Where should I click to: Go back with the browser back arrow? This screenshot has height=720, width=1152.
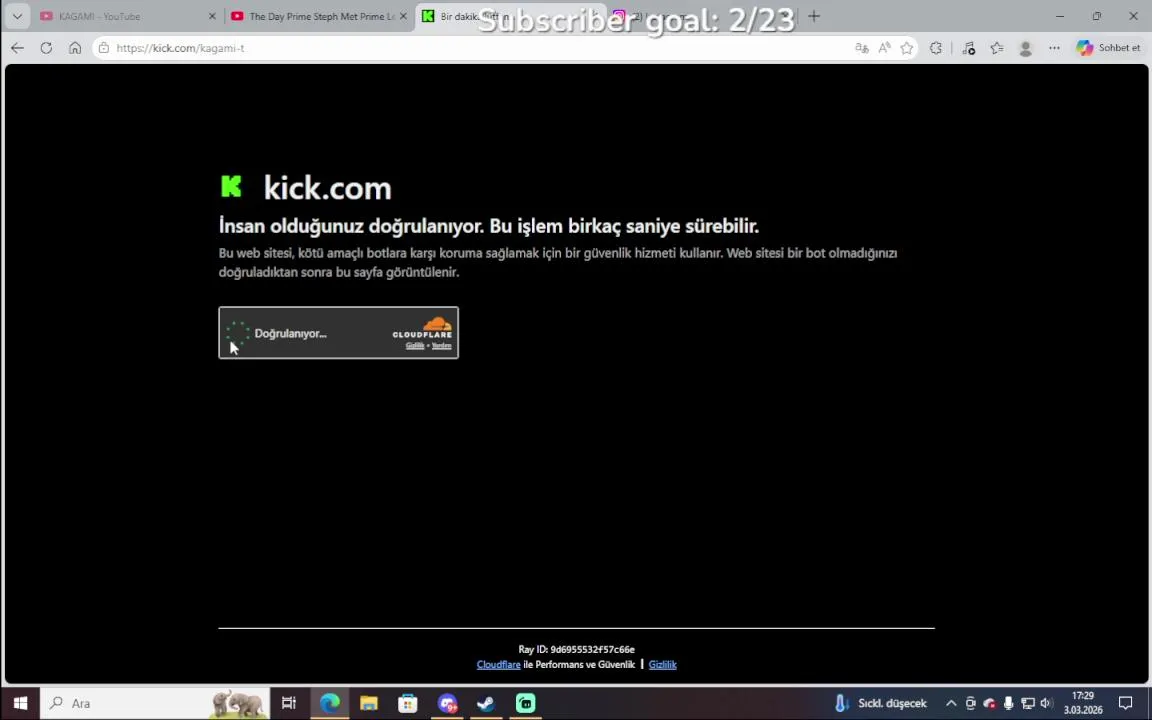(x=18, y=48)
